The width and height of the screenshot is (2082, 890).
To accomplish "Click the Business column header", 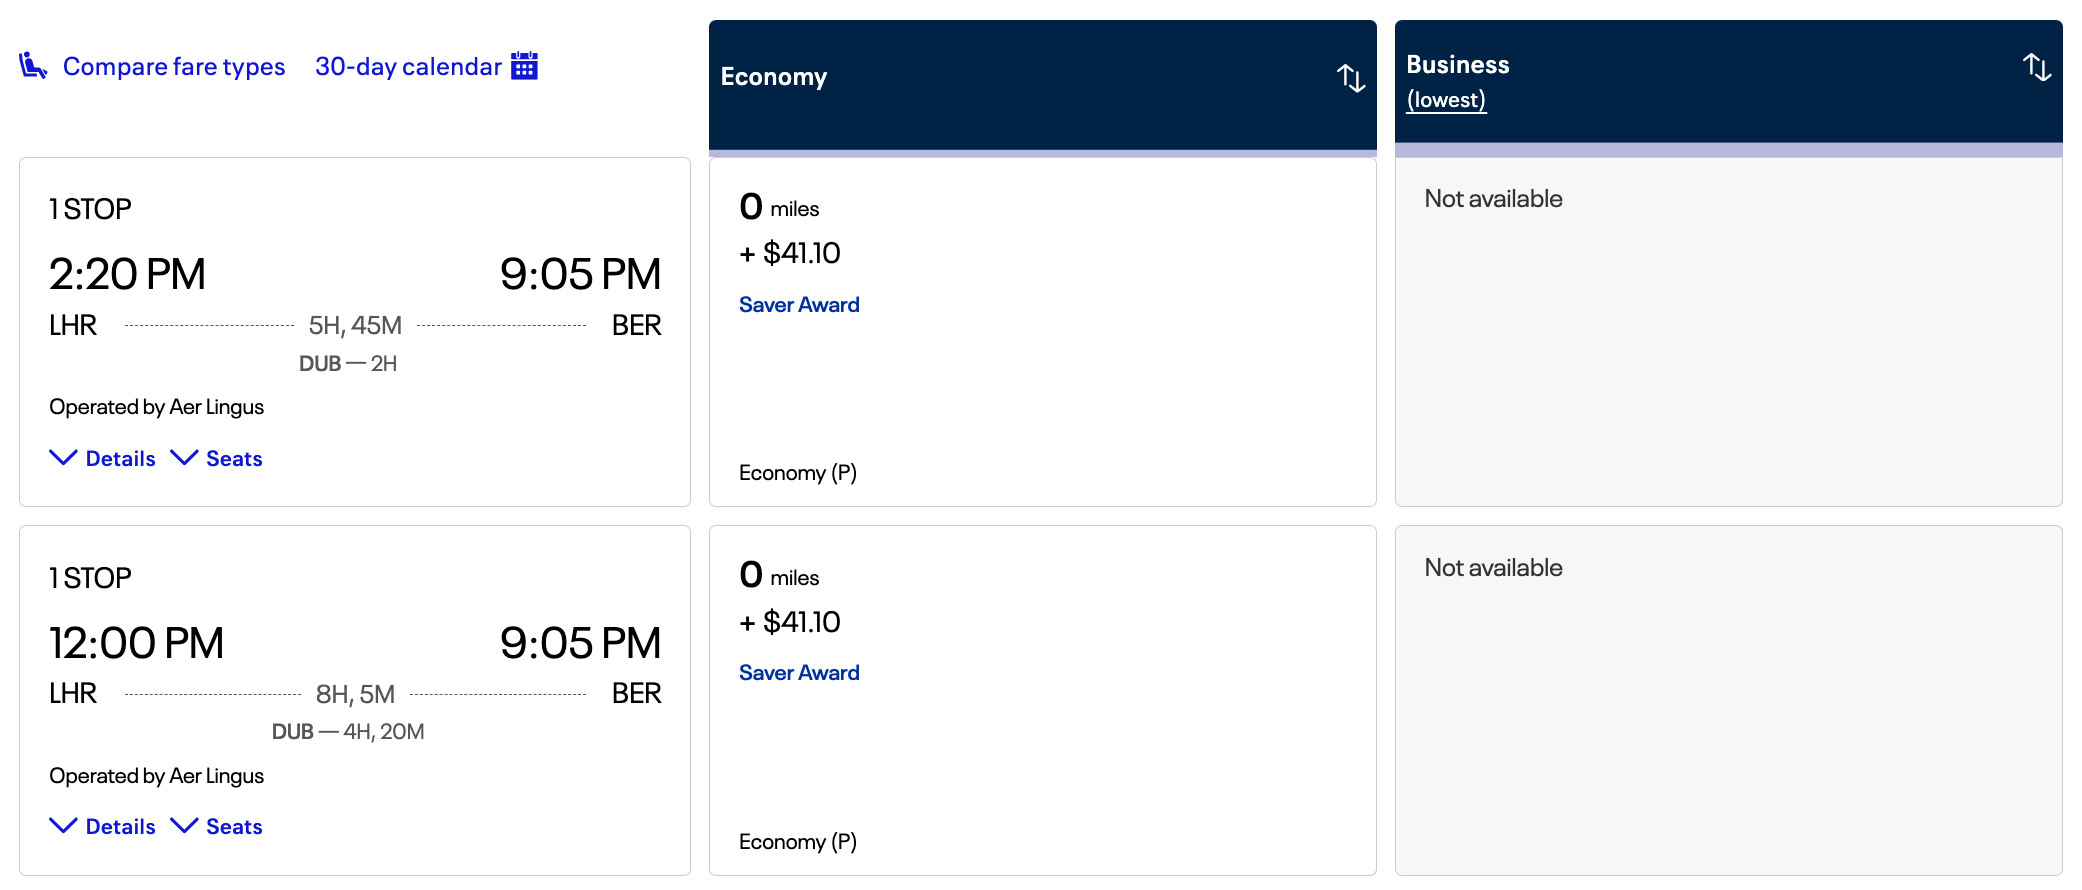I will 1458,65.
